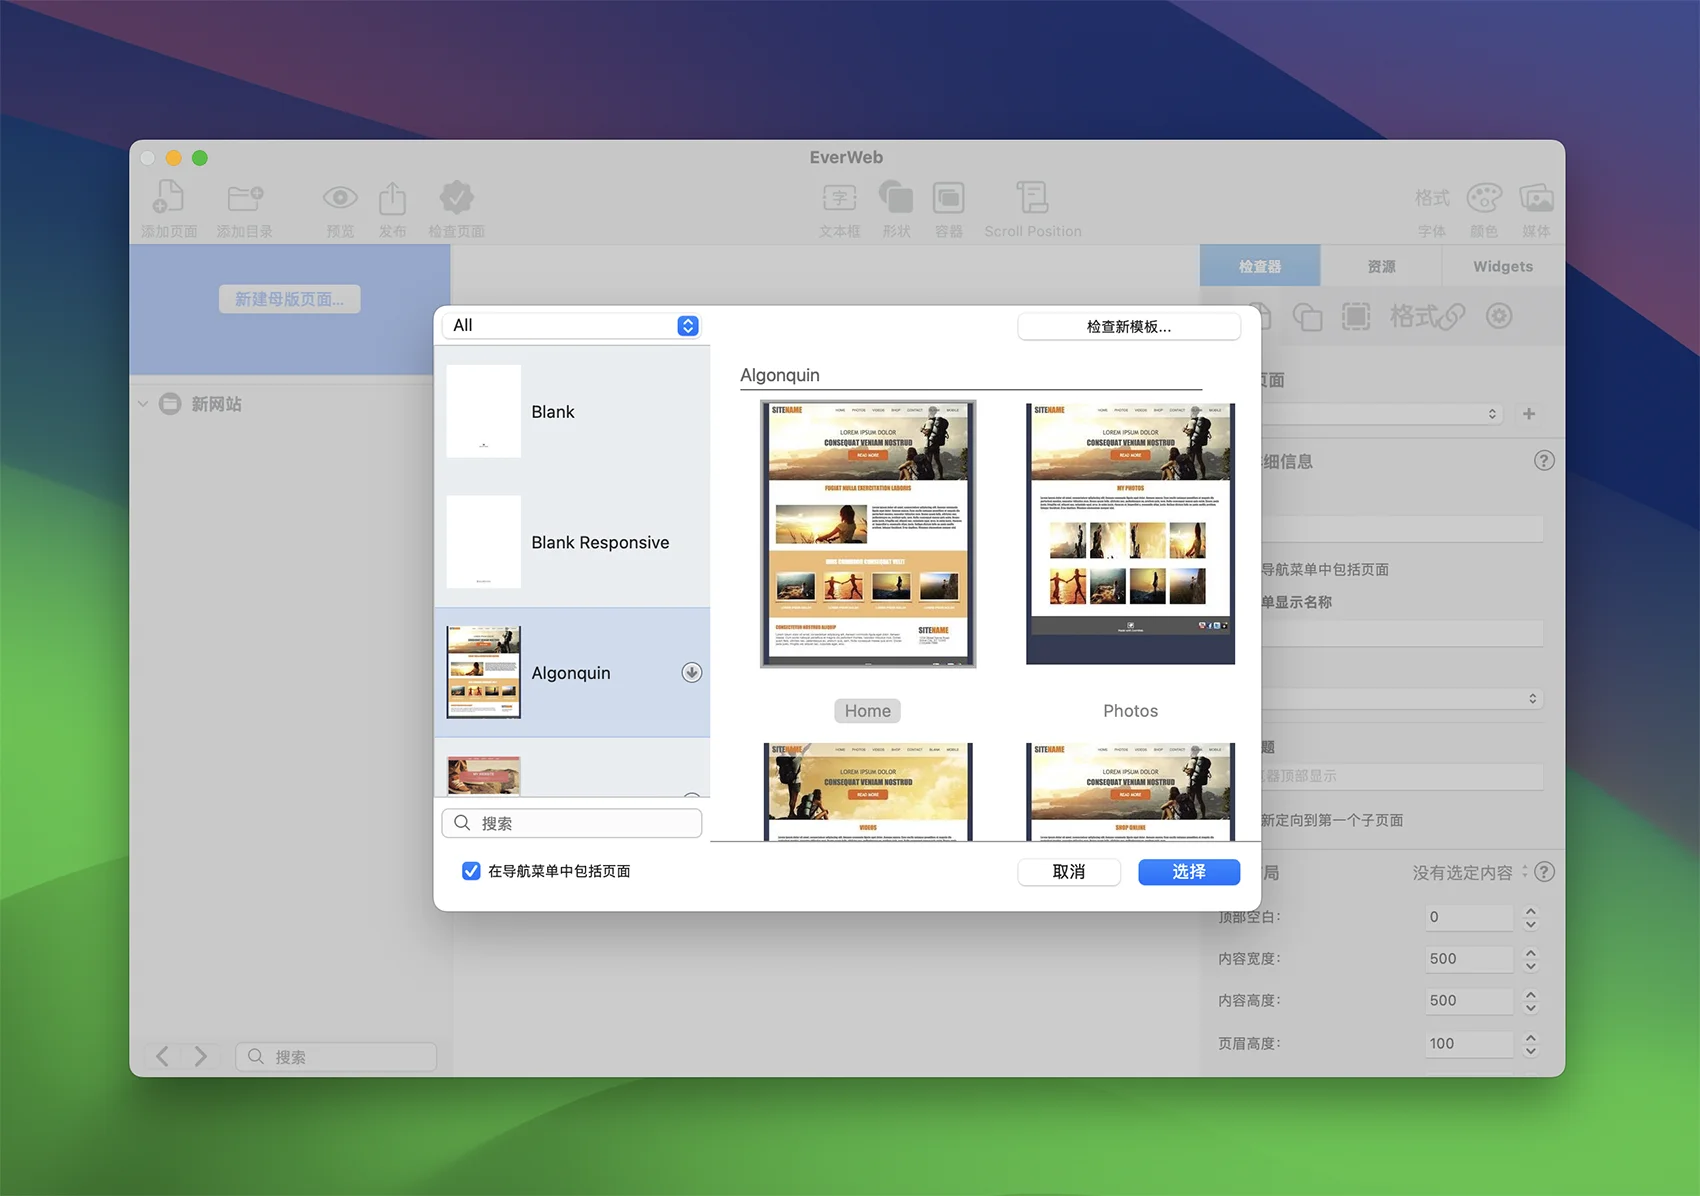Click the Shapes (形状) toolbar icon
This screenshot has width=1700, height=1196.
pos(896,197)
